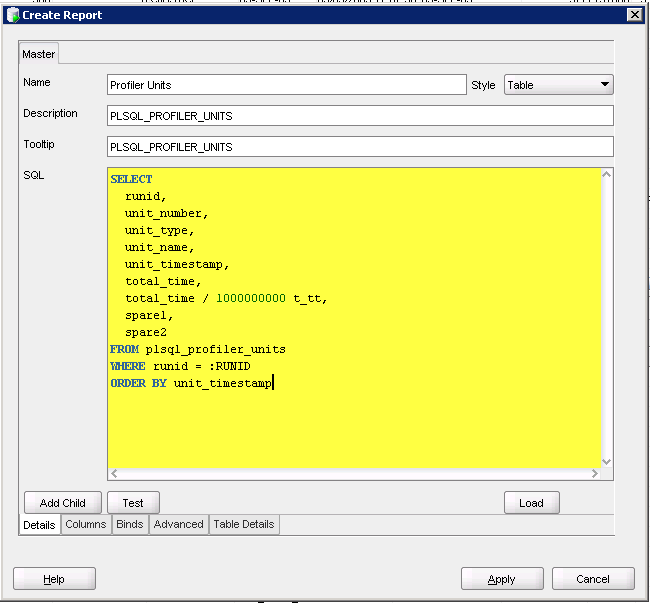Cancel the Create Report dialog
The width and height of the screenshot is (650, 603).
tap(593, 579)
